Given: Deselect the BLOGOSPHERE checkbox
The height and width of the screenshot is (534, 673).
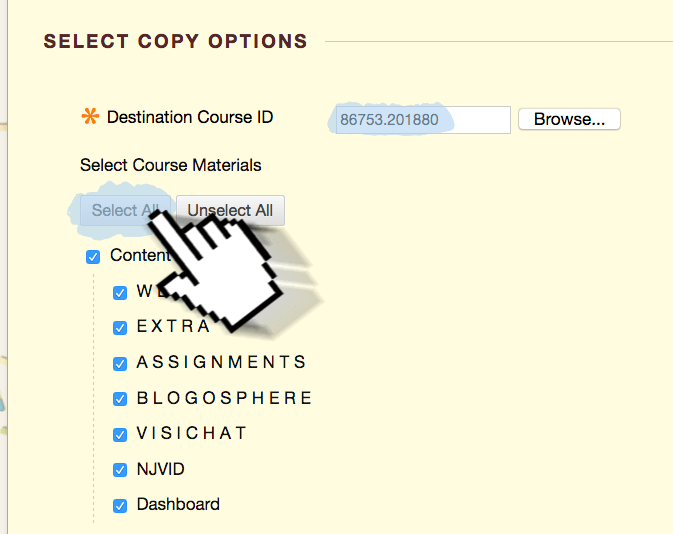Looking at the screenshot, I should point(120,399).
